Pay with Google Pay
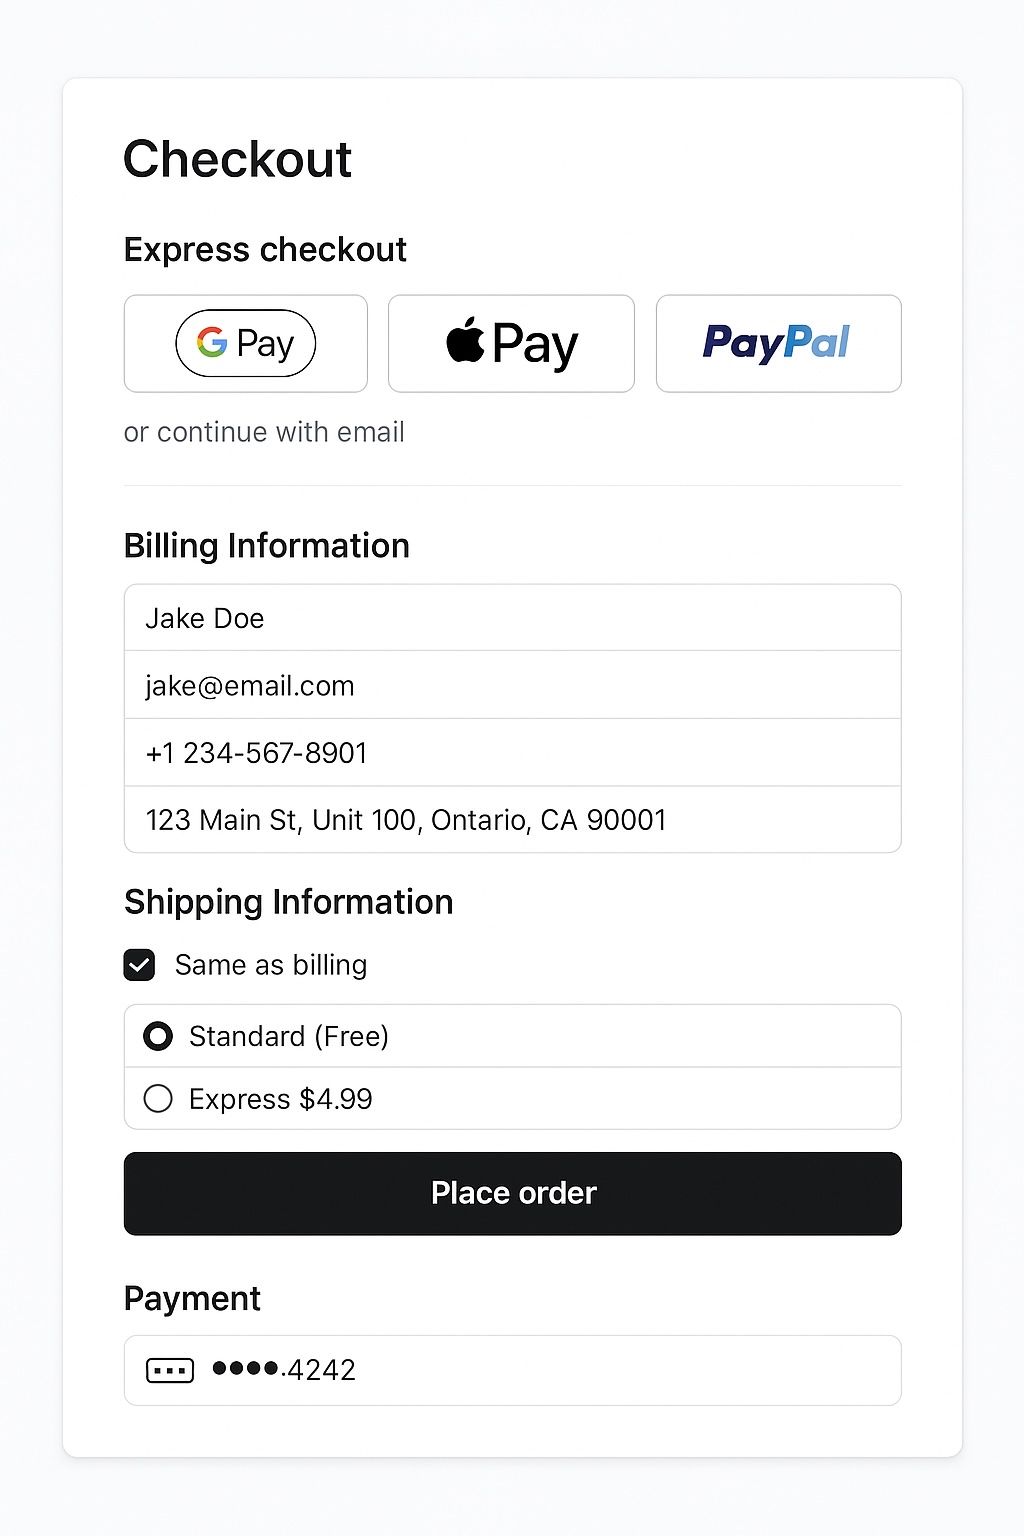Screen dimensions: 1024x1536 click(246, 343)
